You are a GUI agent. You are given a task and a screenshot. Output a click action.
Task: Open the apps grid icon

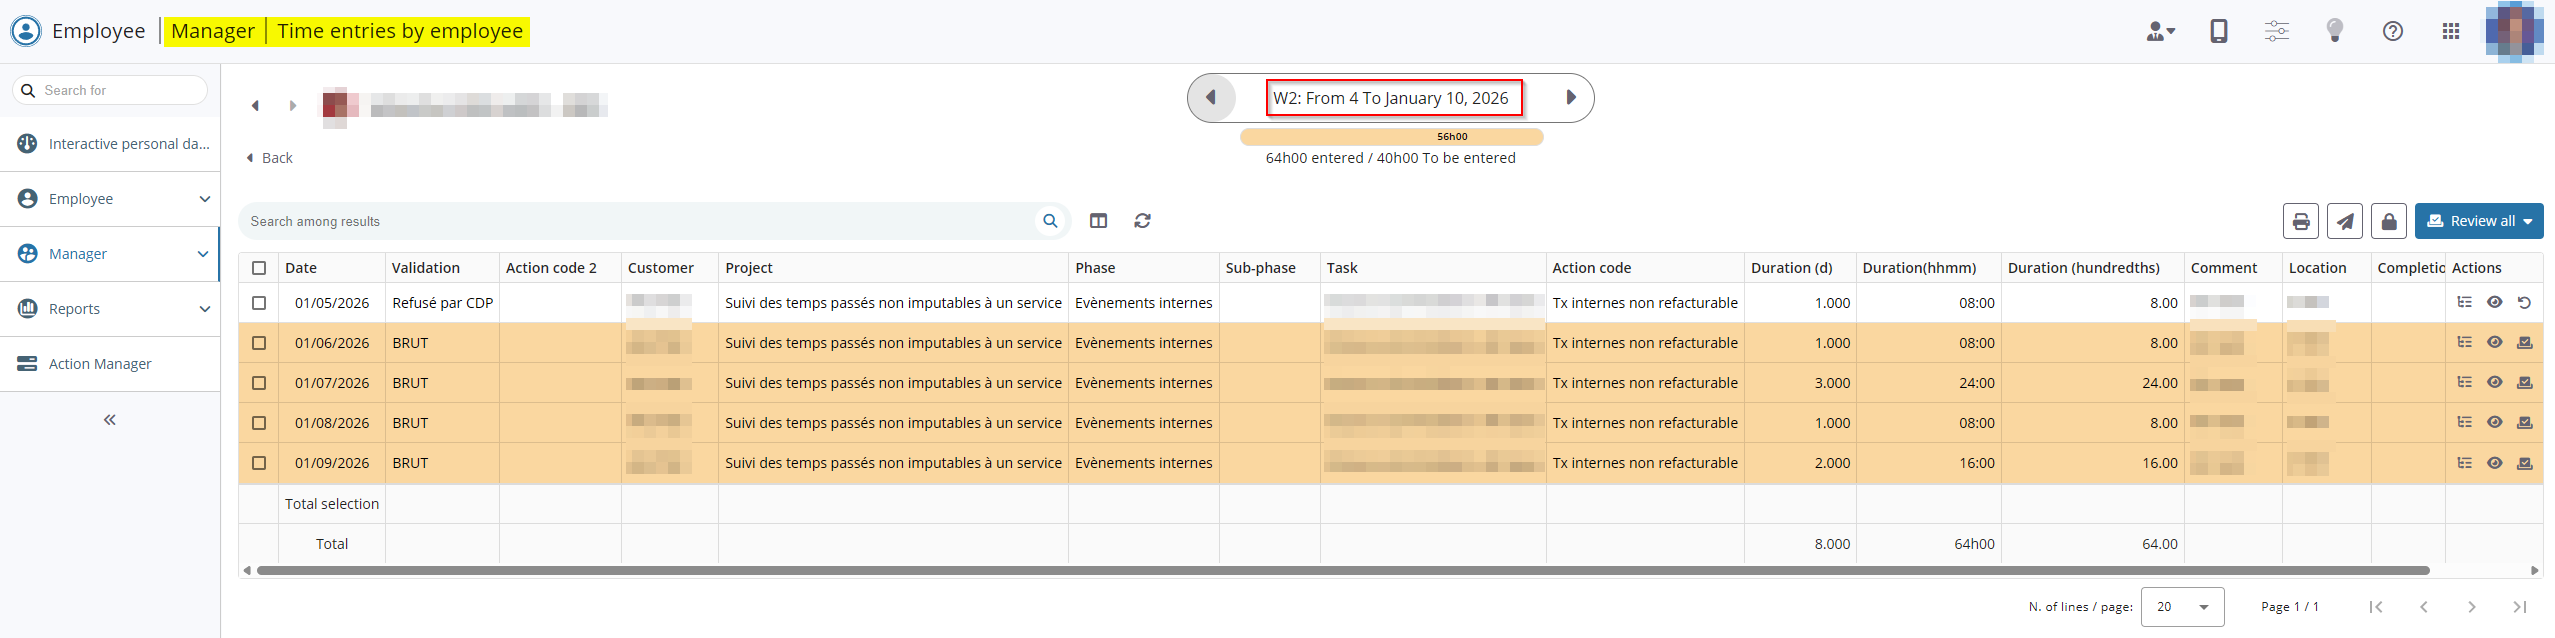pos(2450,31)
